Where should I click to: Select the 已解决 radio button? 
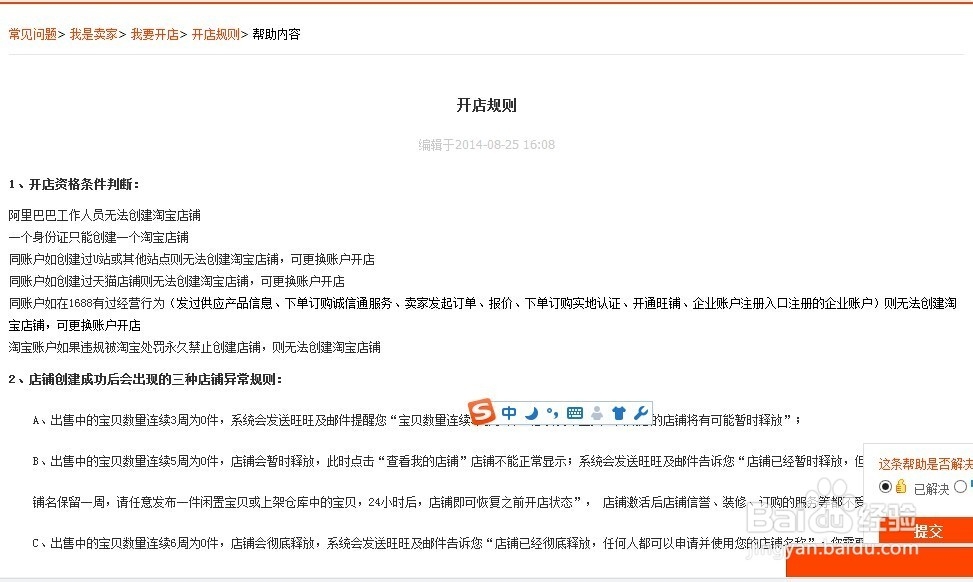click(x=886, y=487)
